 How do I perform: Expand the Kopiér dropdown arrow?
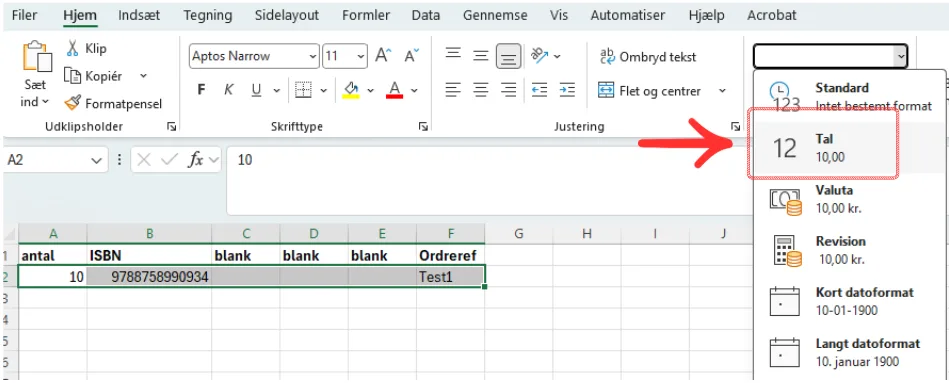[143, 76]
